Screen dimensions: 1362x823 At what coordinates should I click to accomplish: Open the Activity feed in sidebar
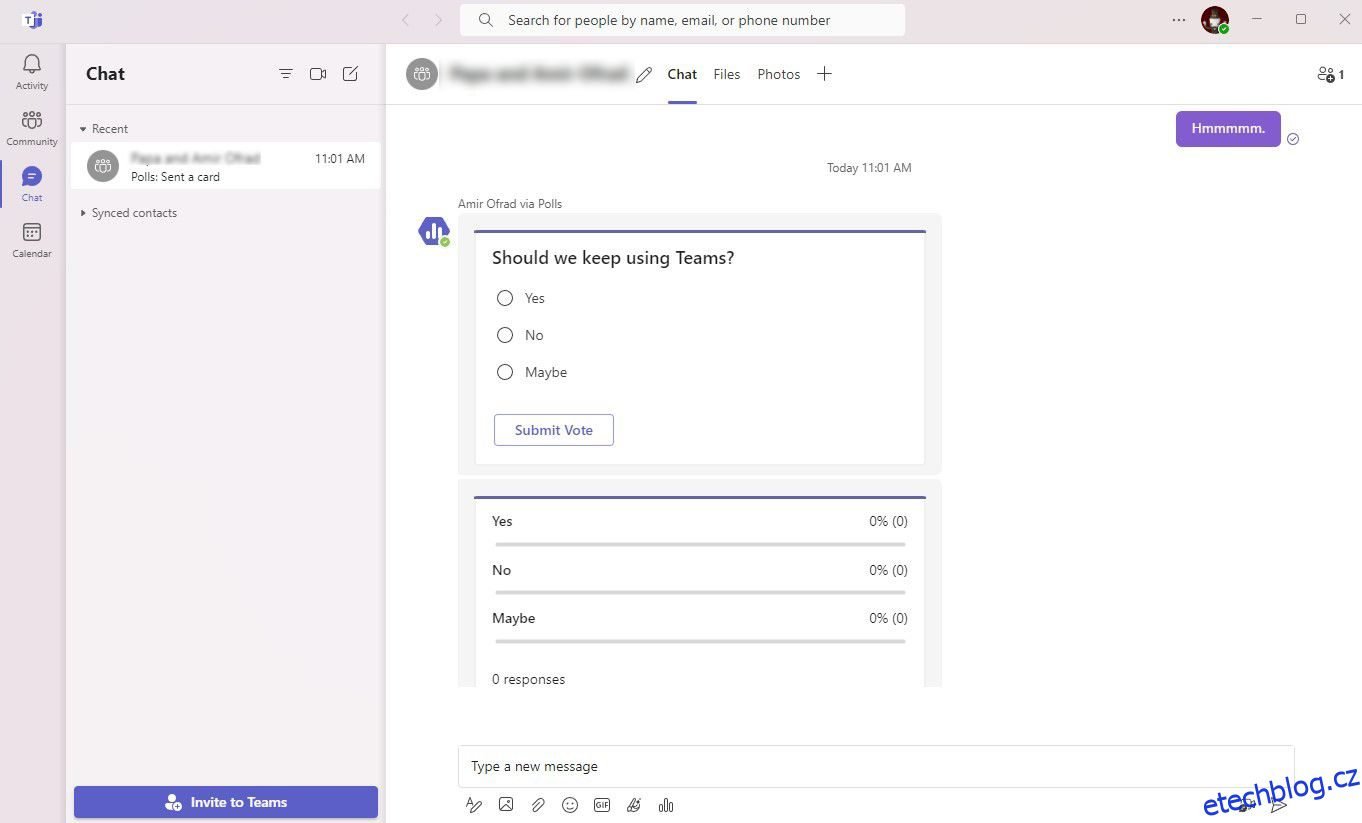[32, 72]
